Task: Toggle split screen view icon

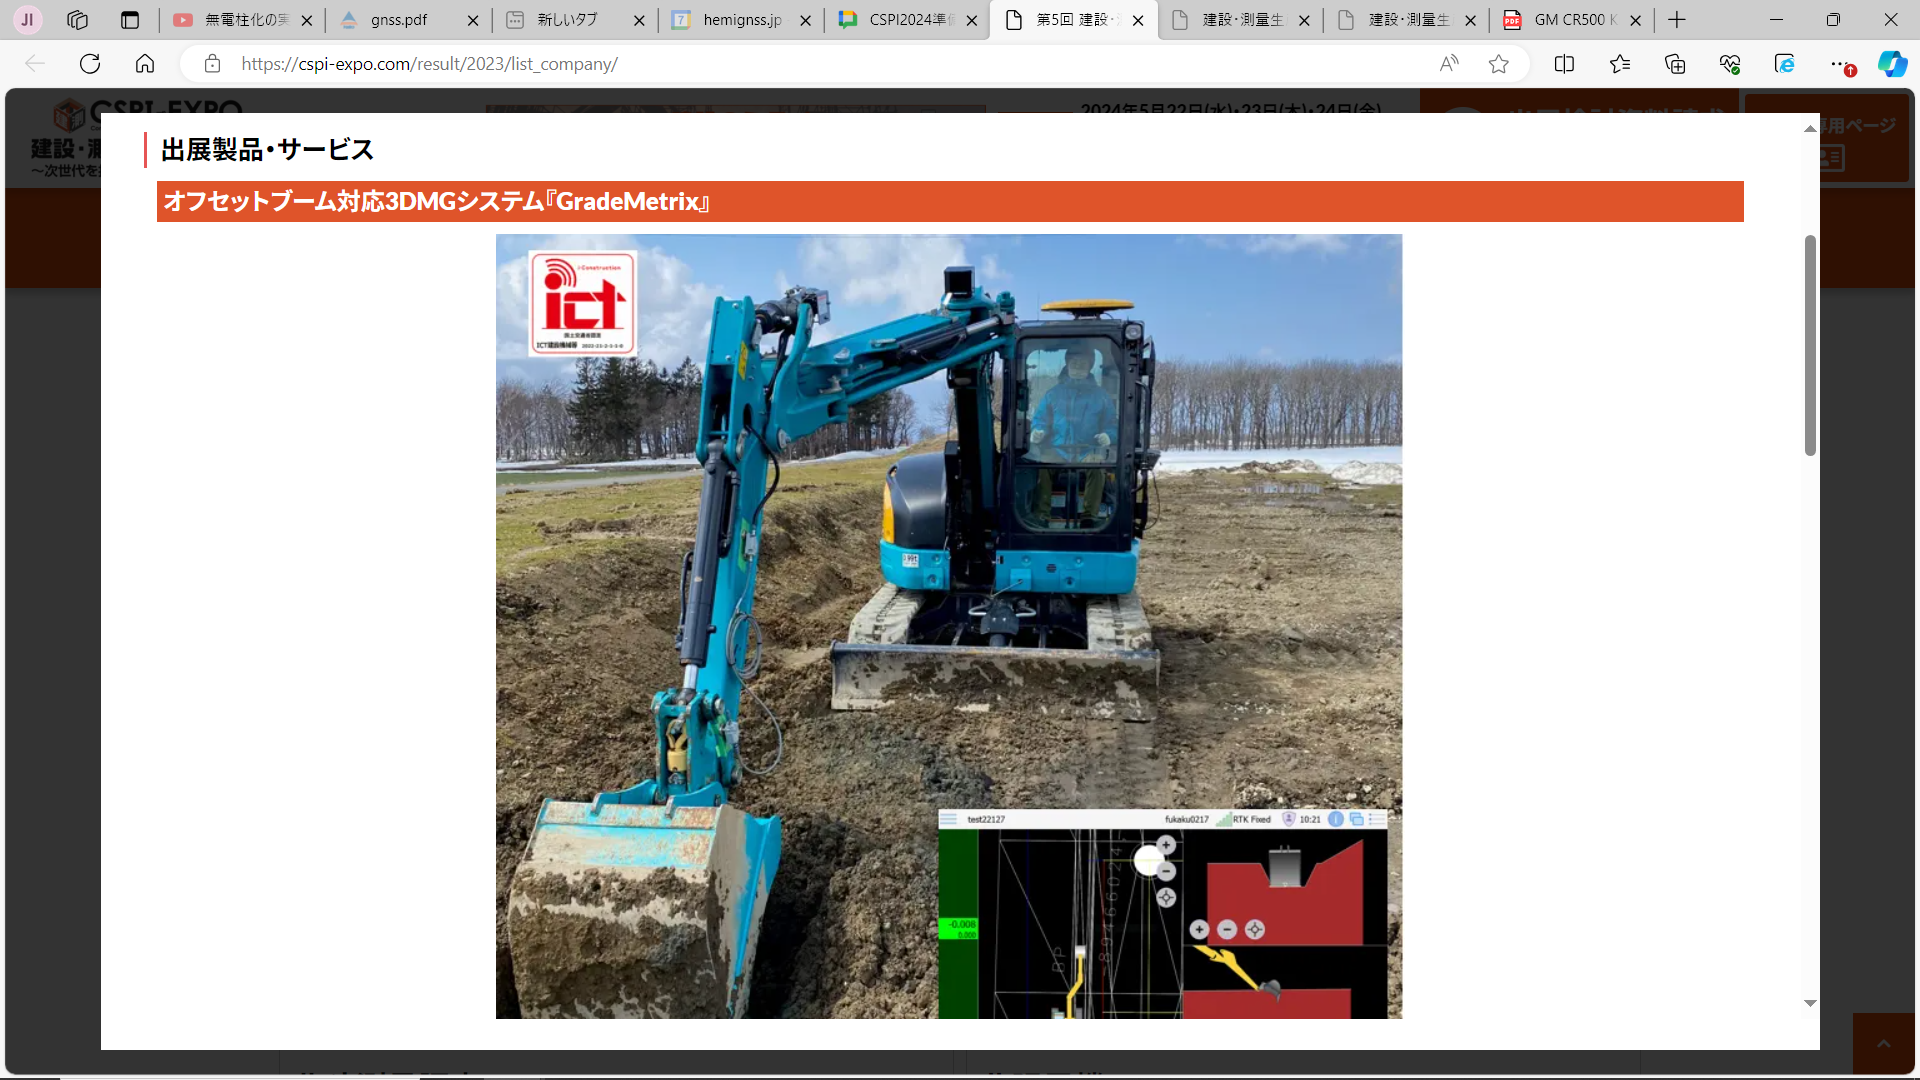Action: [1564, 64]
